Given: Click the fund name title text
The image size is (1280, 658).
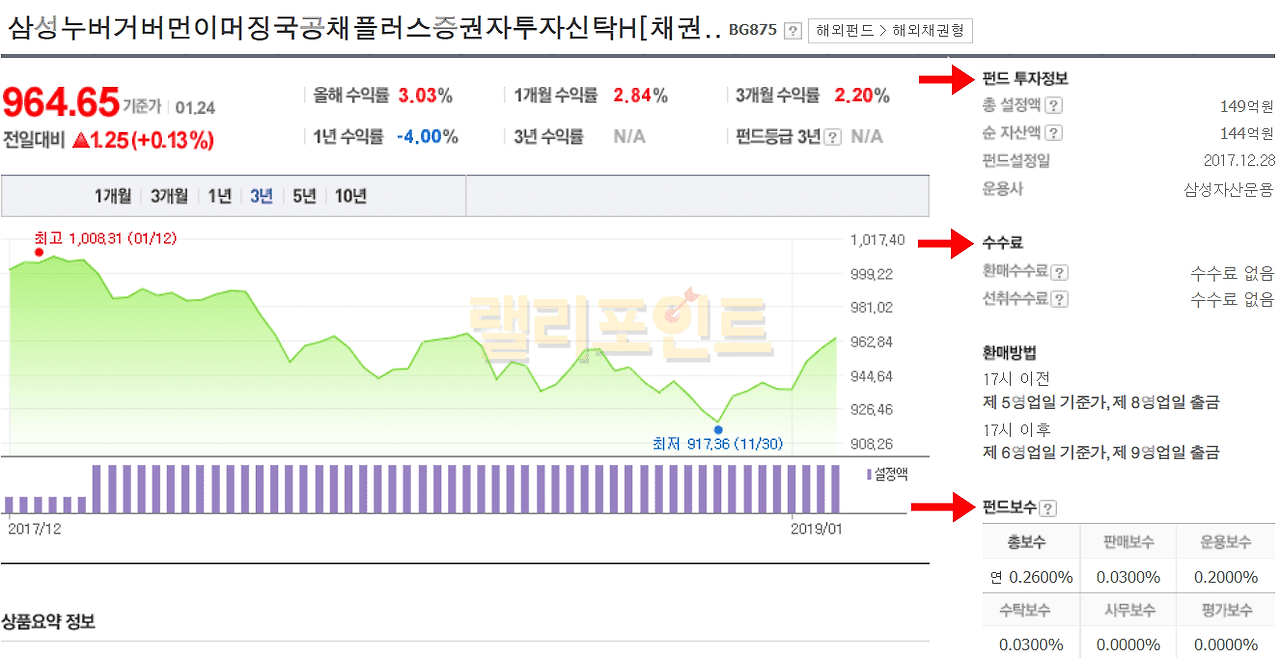Looking at the screenshot, I should tap(364, 28).
